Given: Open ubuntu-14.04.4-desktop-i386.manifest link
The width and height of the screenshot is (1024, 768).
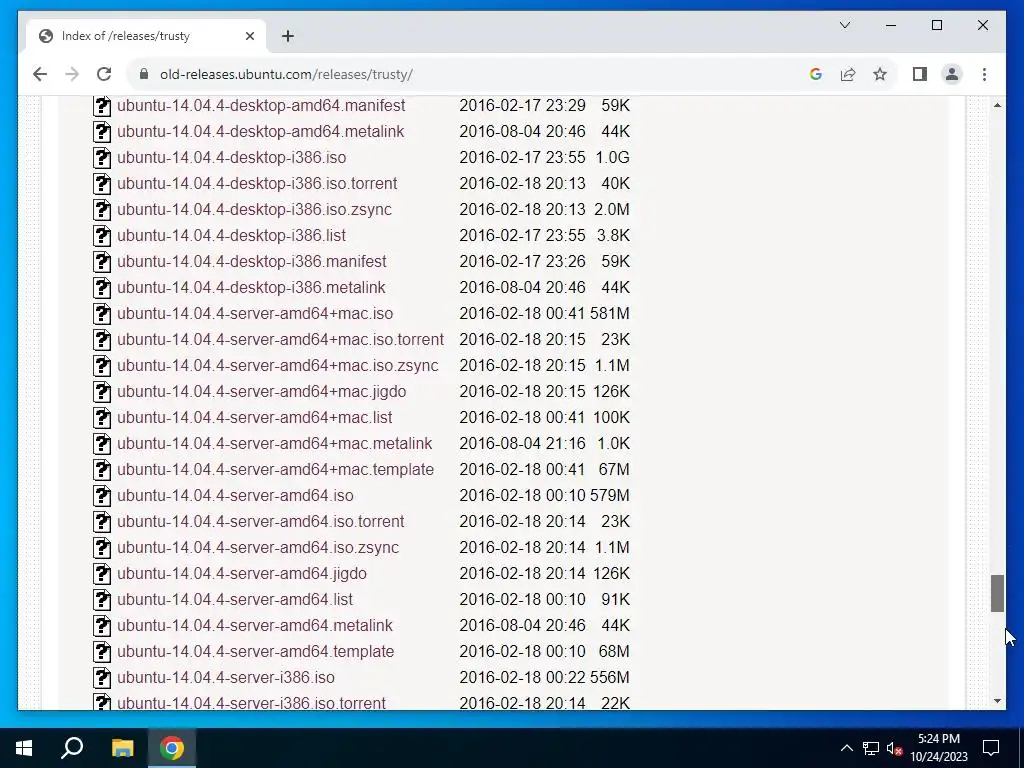Looking at the screenshot, I should pos(252,261).
